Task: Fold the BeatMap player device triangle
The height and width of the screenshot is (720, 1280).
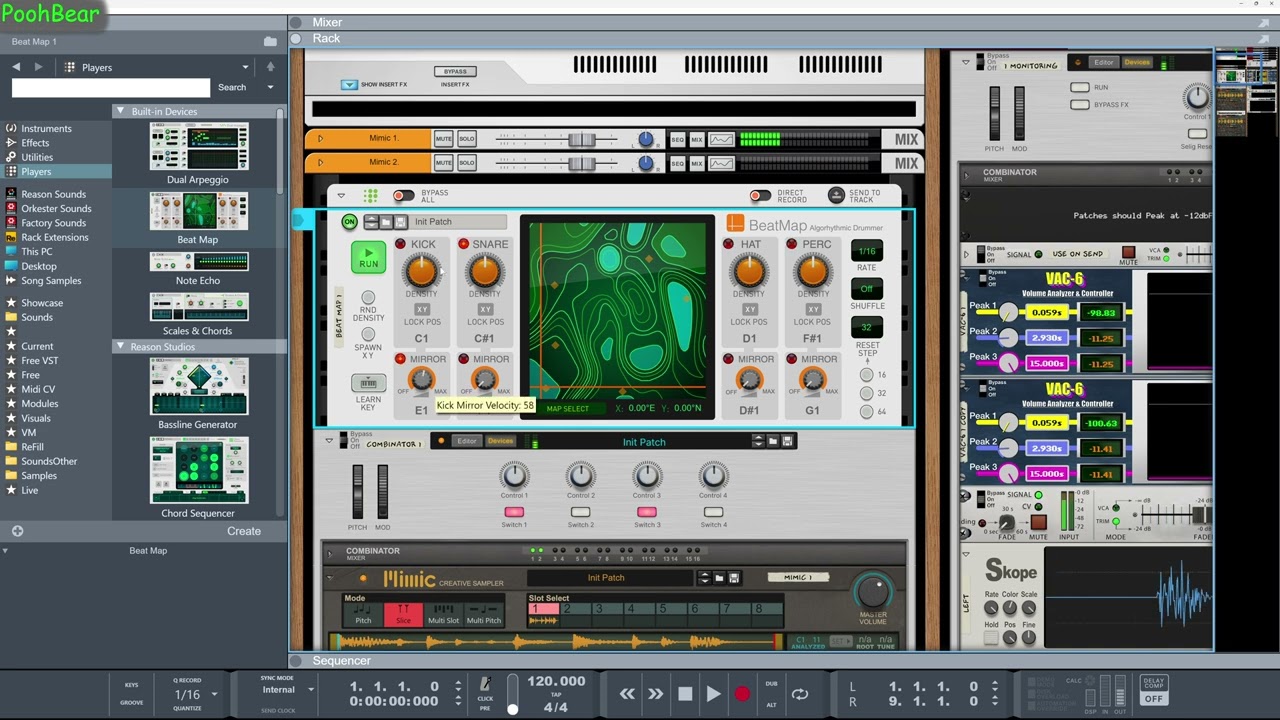Action: pyautogui.click(x=341, y=196)
